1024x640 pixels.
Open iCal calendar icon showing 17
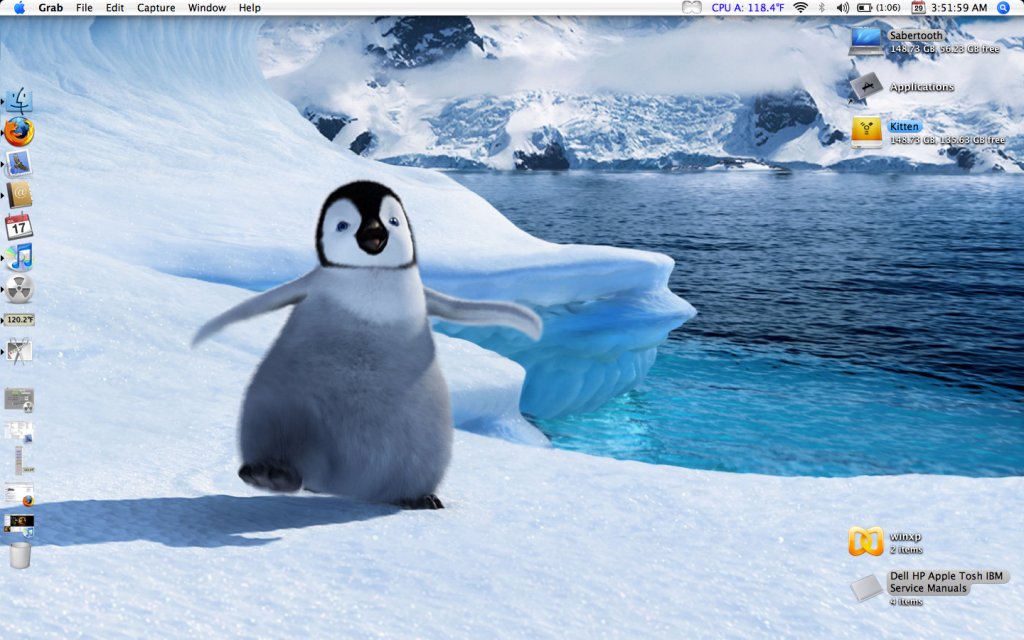(19, 226)
